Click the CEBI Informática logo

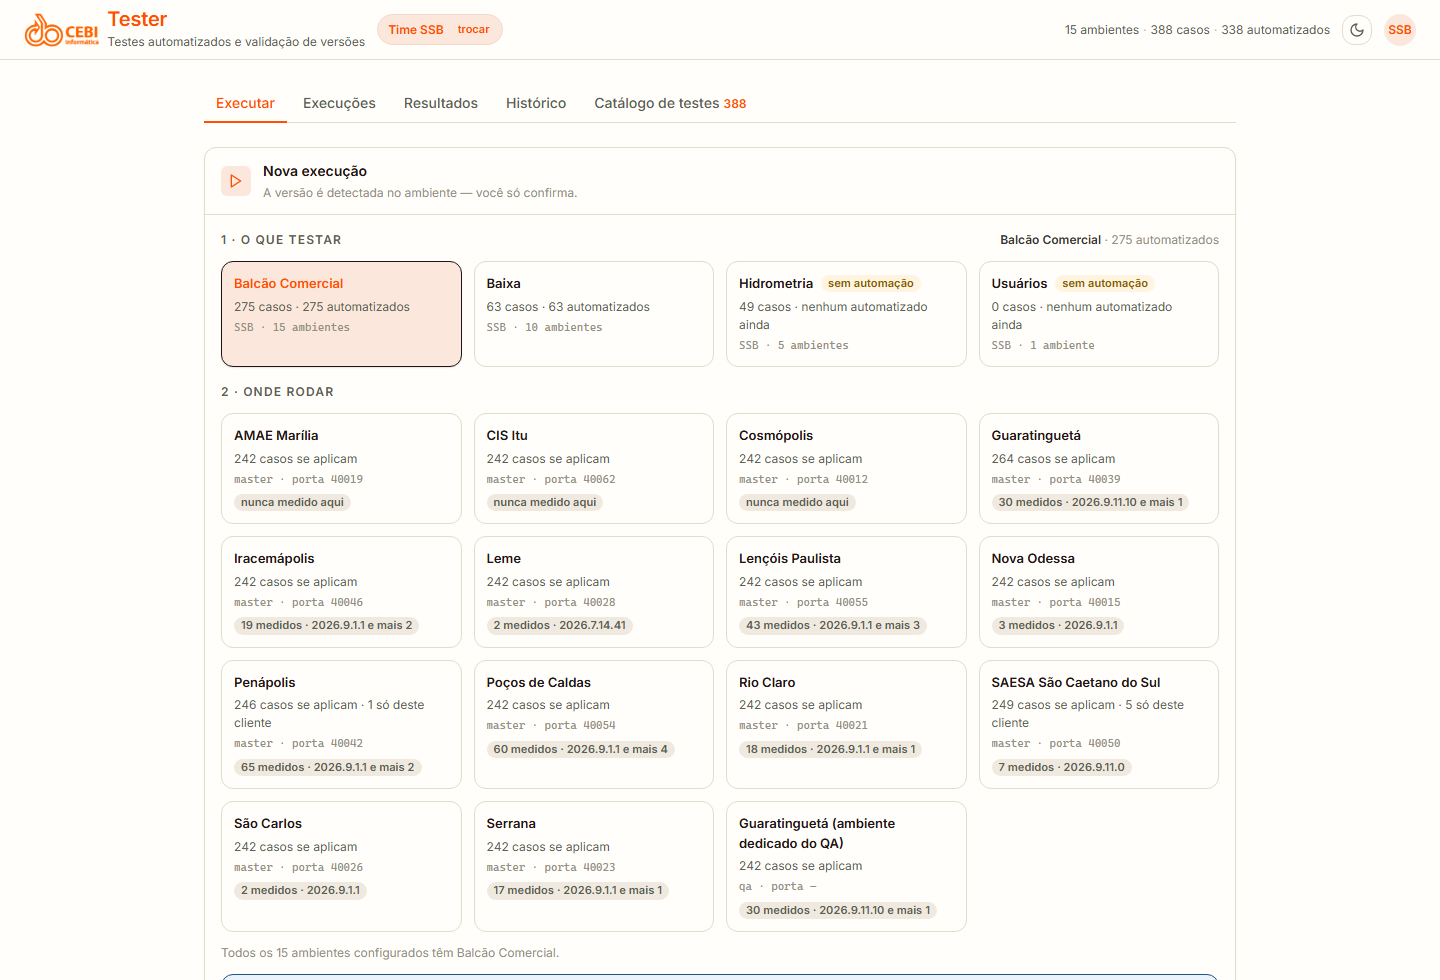pos(62,30)
